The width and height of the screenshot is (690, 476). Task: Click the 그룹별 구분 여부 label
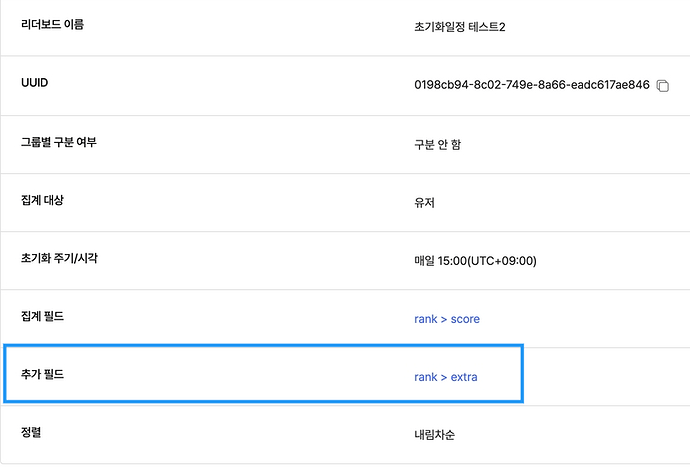pos(59,142)
